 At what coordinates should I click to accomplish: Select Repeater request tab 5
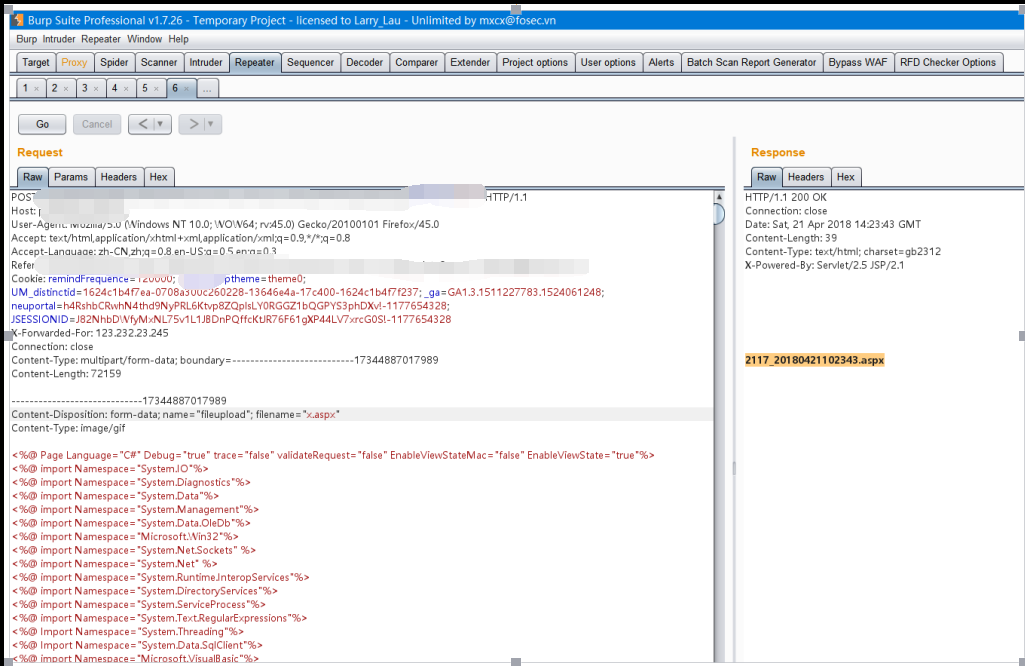click(145, 88)
